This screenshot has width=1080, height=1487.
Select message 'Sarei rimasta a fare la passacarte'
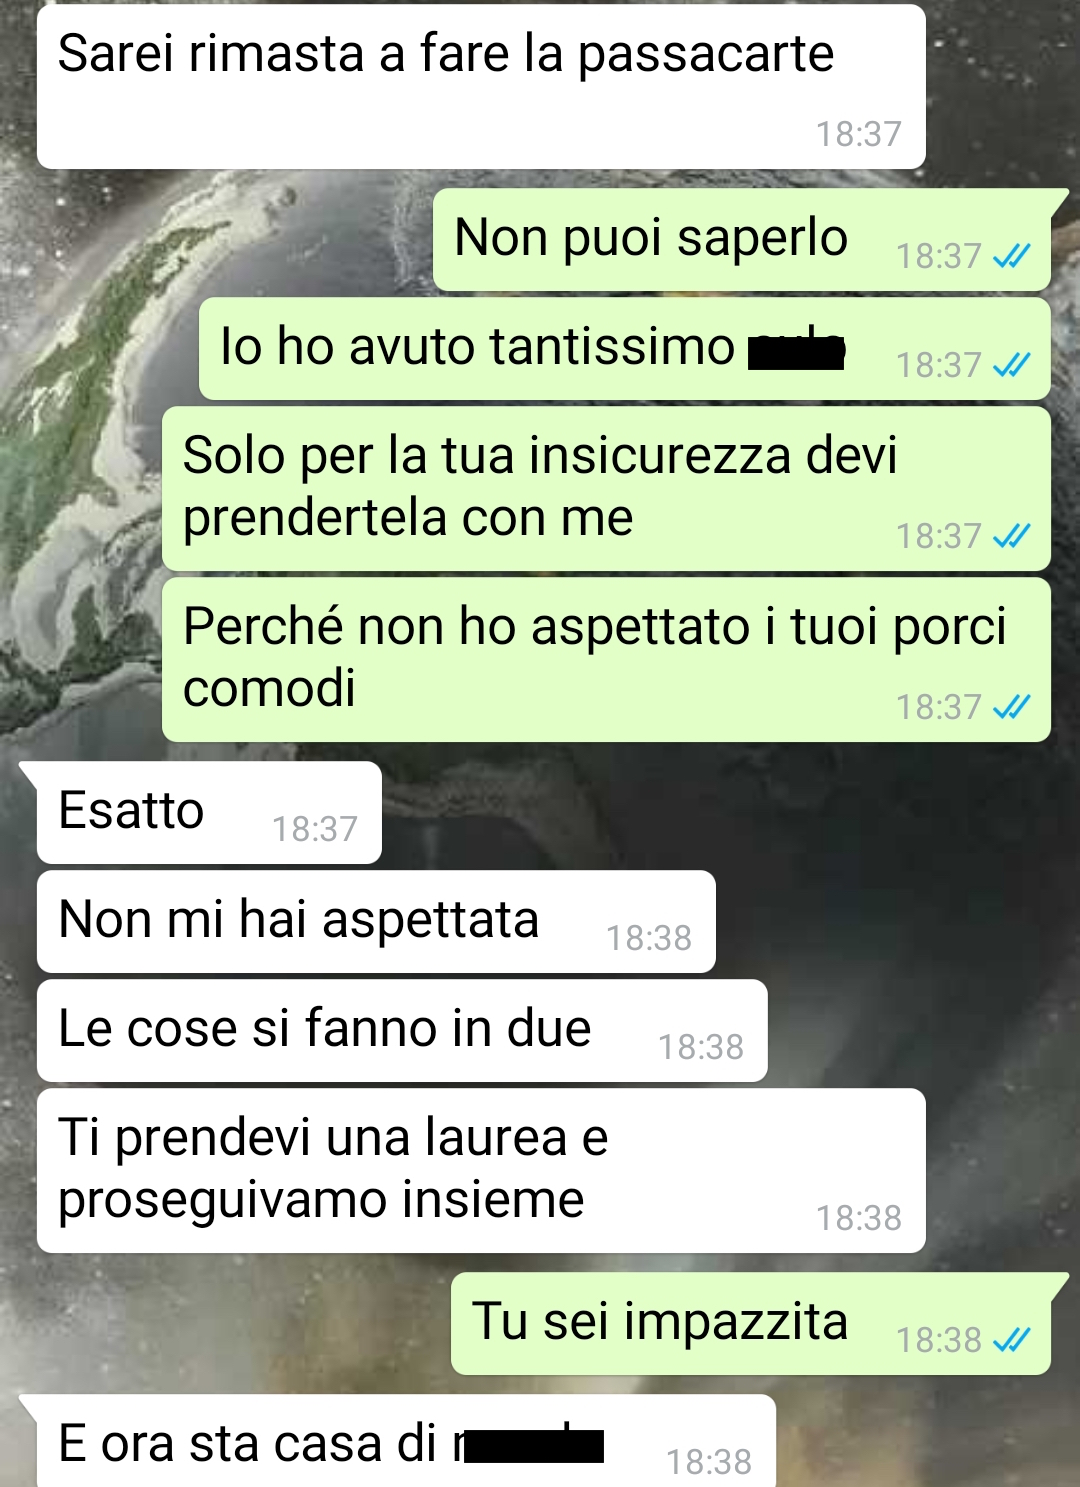[481, 87]
